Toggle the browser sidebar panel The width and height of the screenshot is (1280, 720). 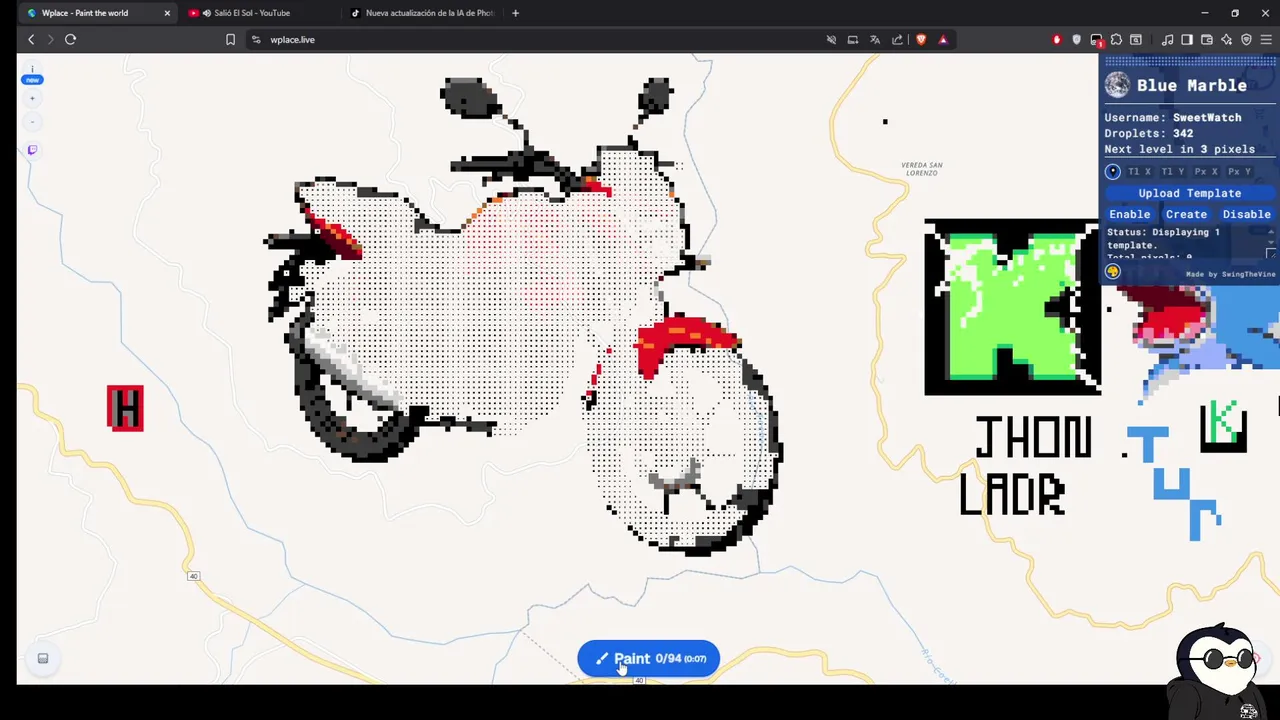[x=1187, y=39]
